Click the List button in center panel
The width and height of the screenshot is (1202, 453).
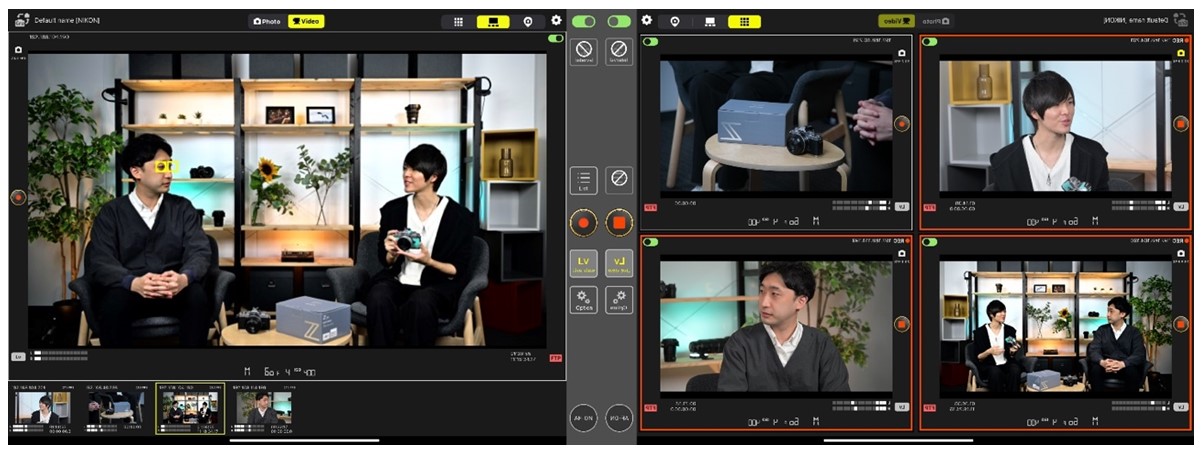584,180
